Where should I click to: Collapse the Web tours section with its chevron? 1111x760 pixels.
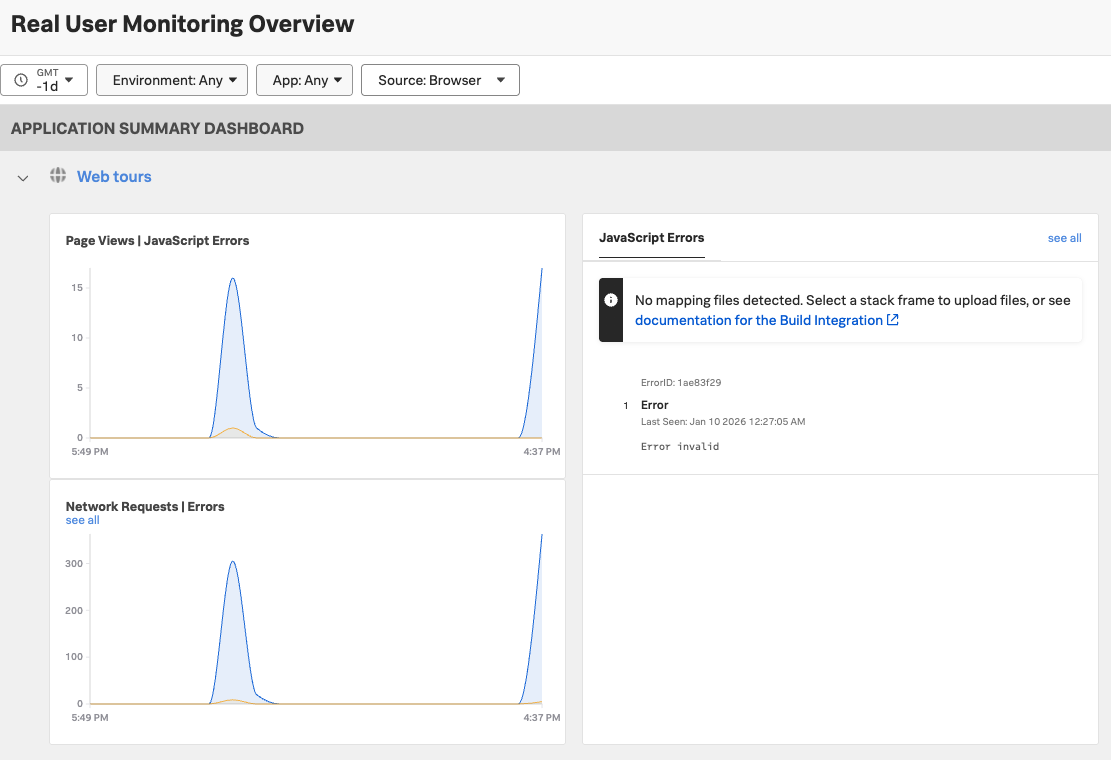click(23, 177)
